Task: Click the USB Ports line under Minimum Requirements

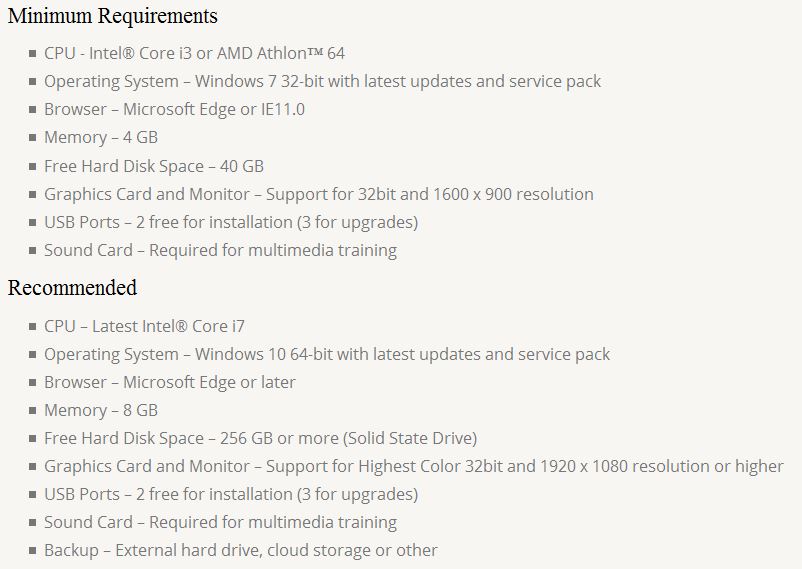Action: pyautogui.click(x=230, y=222)
